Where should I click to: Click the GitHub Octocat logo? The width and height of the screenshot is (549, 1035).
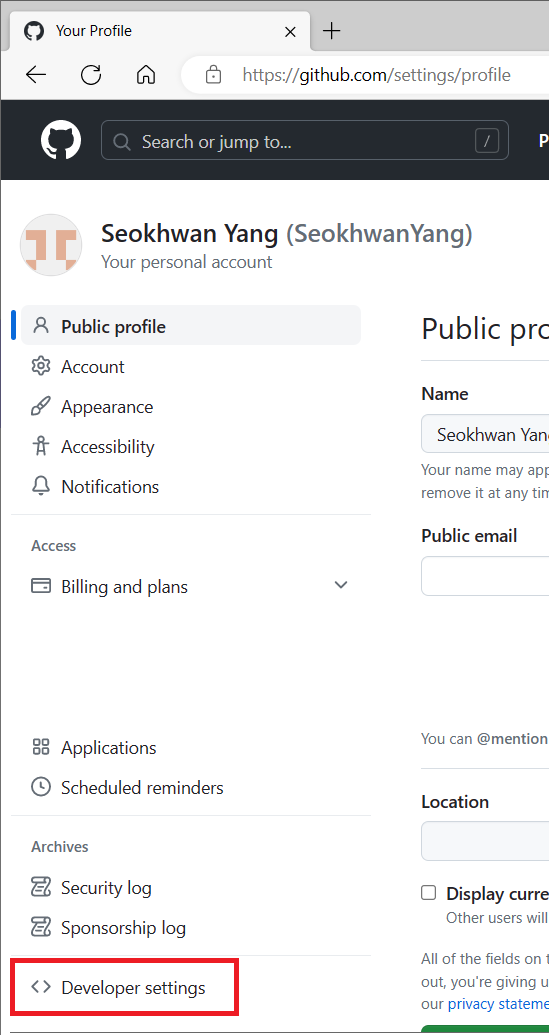click(61, 140)
